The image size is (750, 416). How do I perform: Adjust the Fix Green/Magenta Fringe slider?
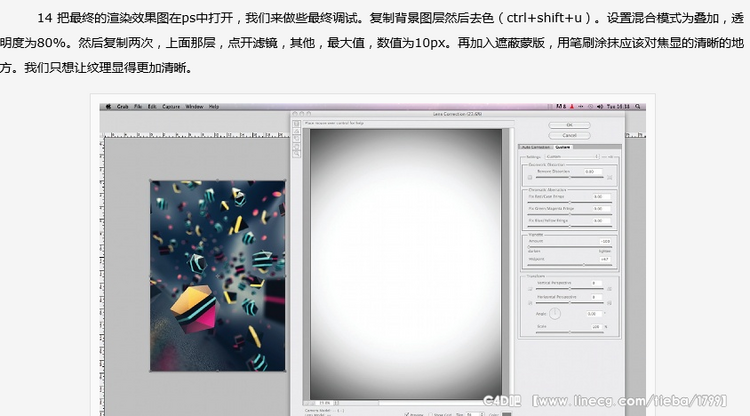click(570, 214)
